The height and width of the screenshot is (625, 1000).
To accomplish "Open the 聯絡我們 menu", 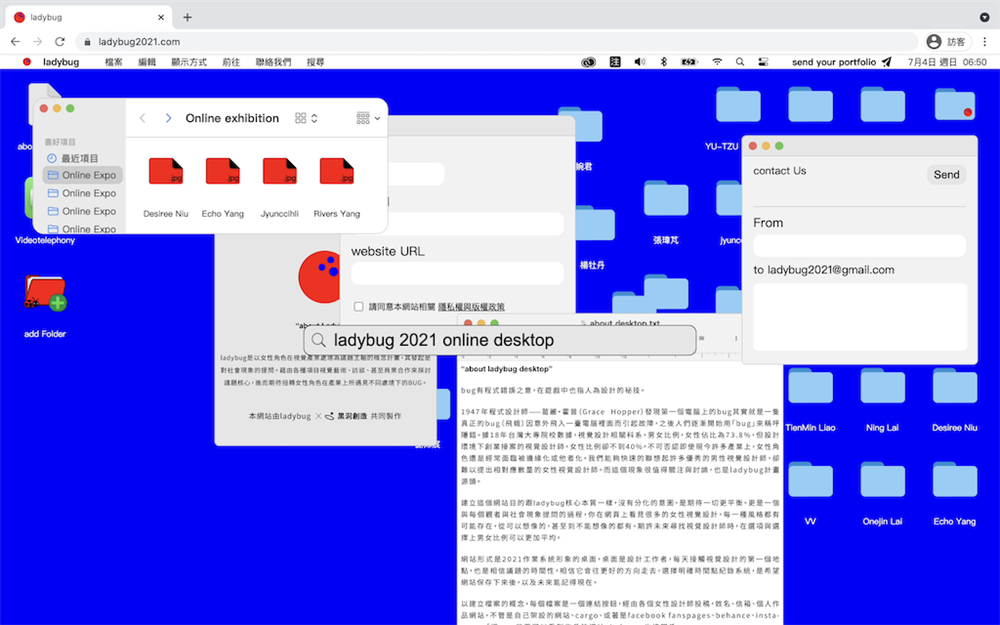I will (273, 62).
